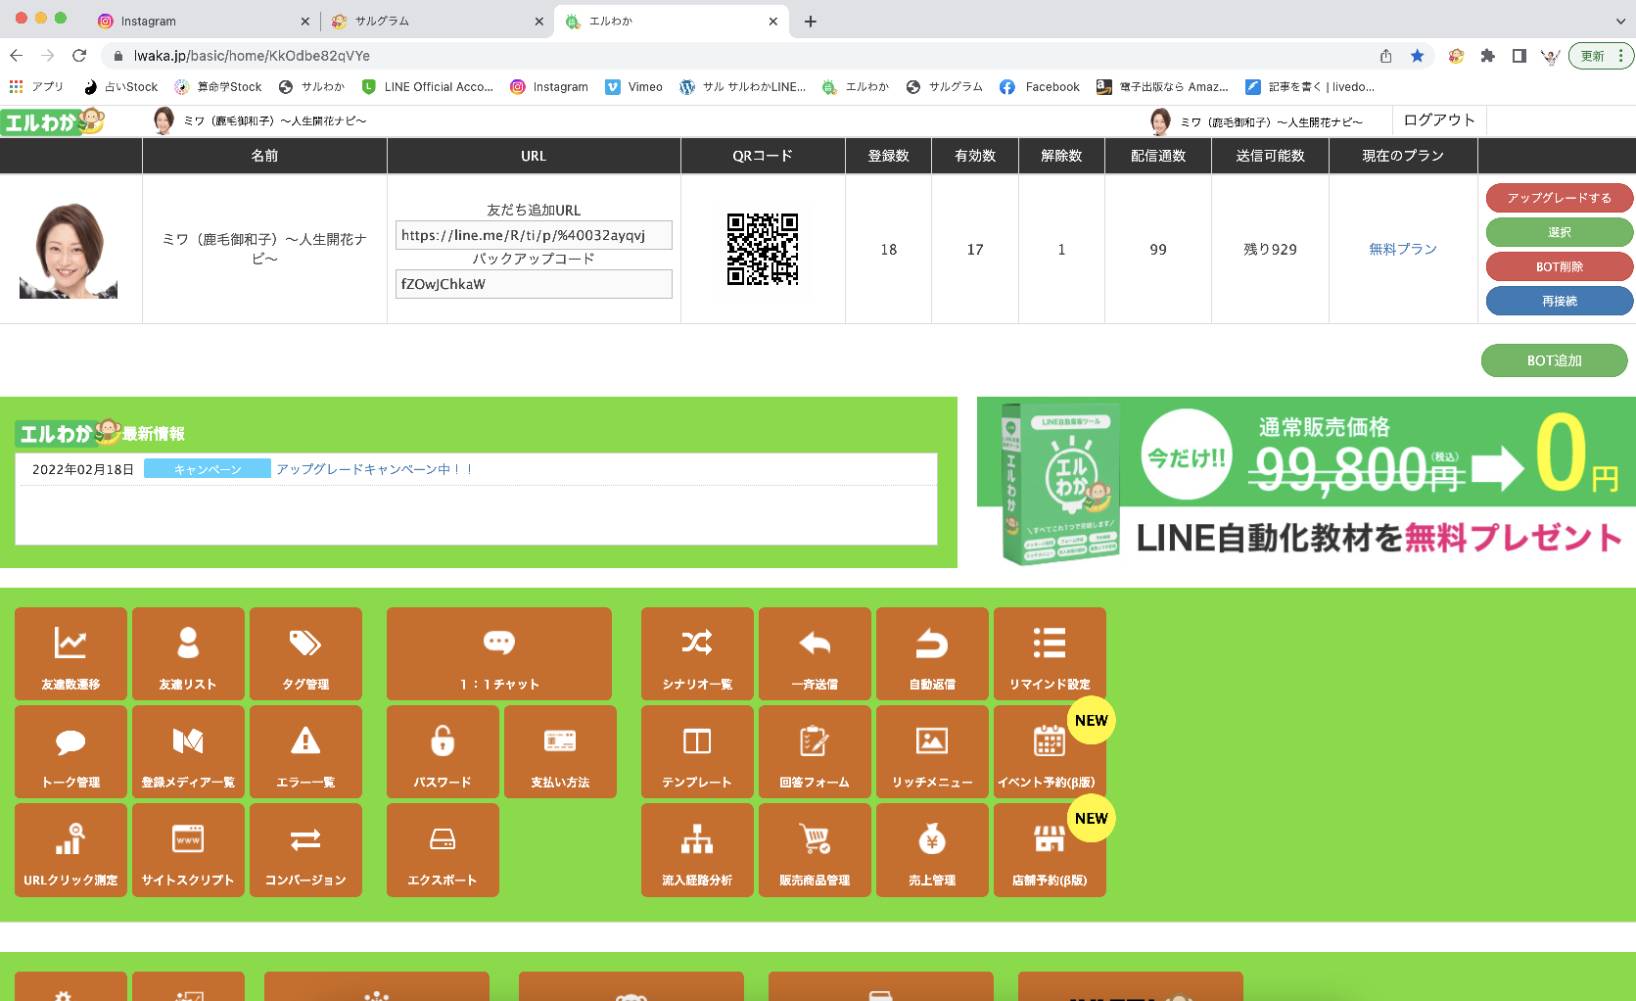The height and width of the screenshot is (1001, 1636).
Task: Open the 店舗予約(β版) shop tile
Action: 1050,849
